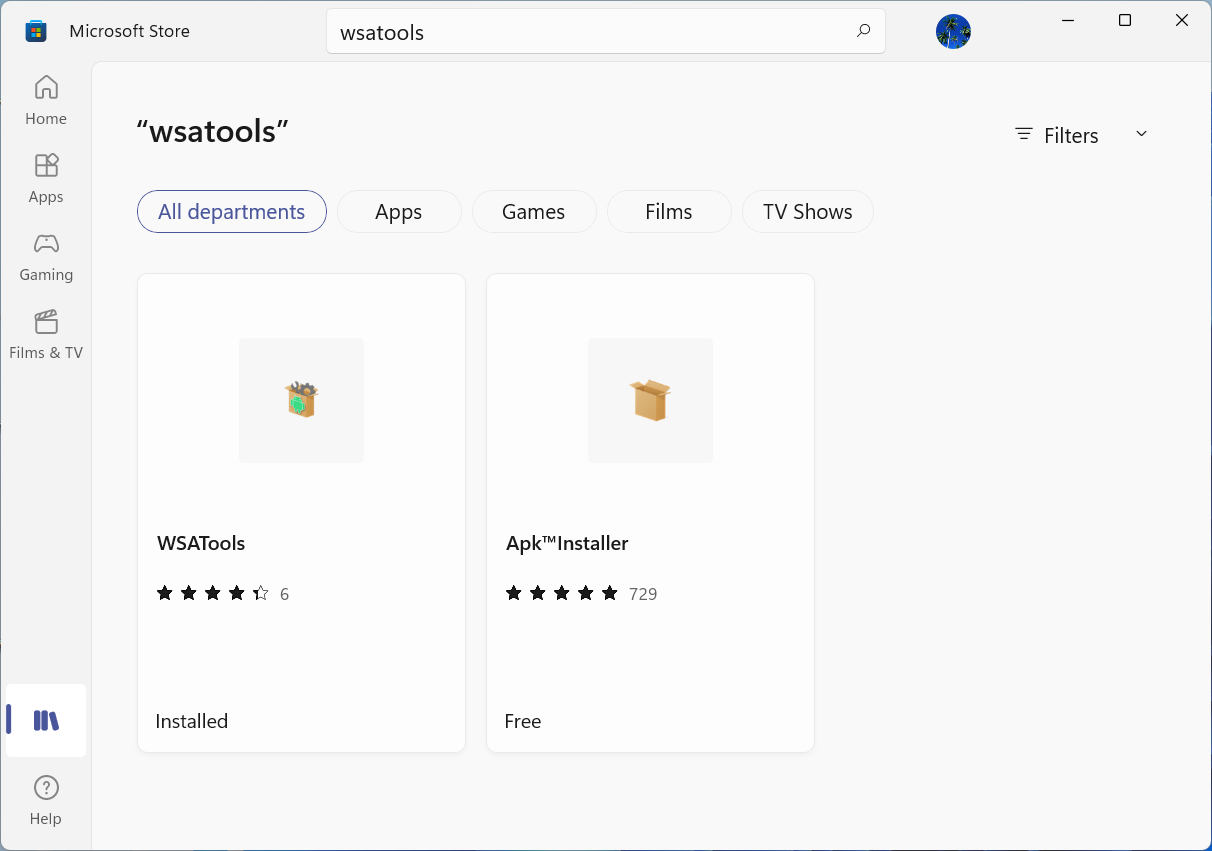Open the Home section in sidebar
This screenshot has width=1212, height=851.
(x=46, y=100)
